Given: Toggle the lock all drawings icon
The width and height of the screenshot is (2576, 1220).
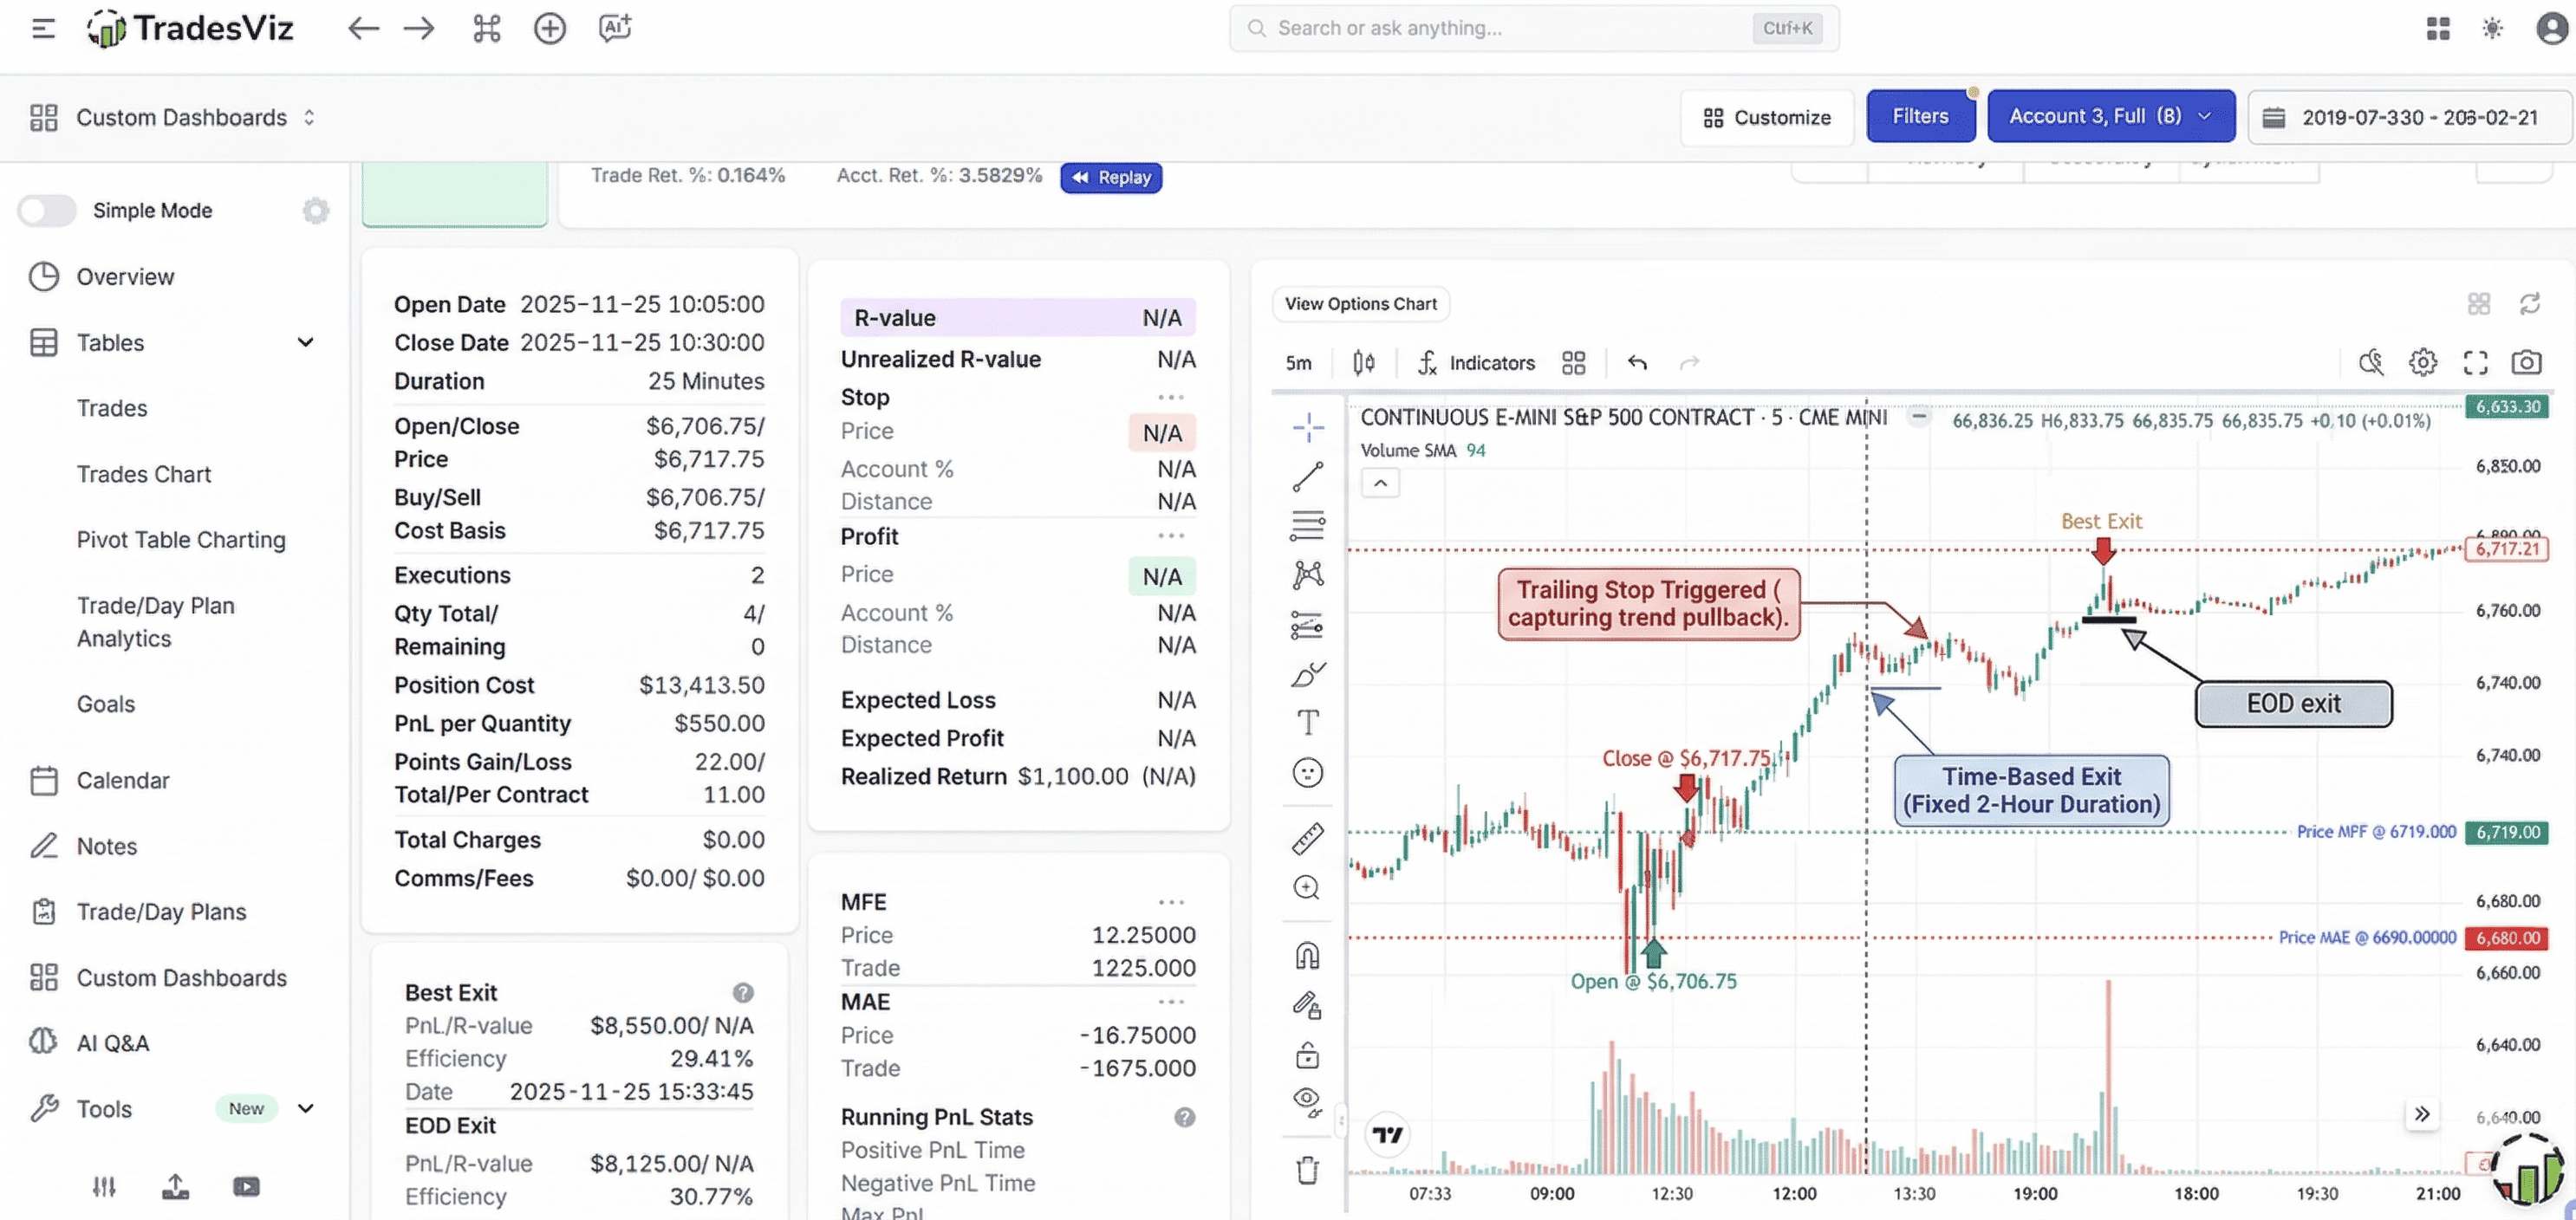Looking at the screenshot, I should point(1307,1055).
